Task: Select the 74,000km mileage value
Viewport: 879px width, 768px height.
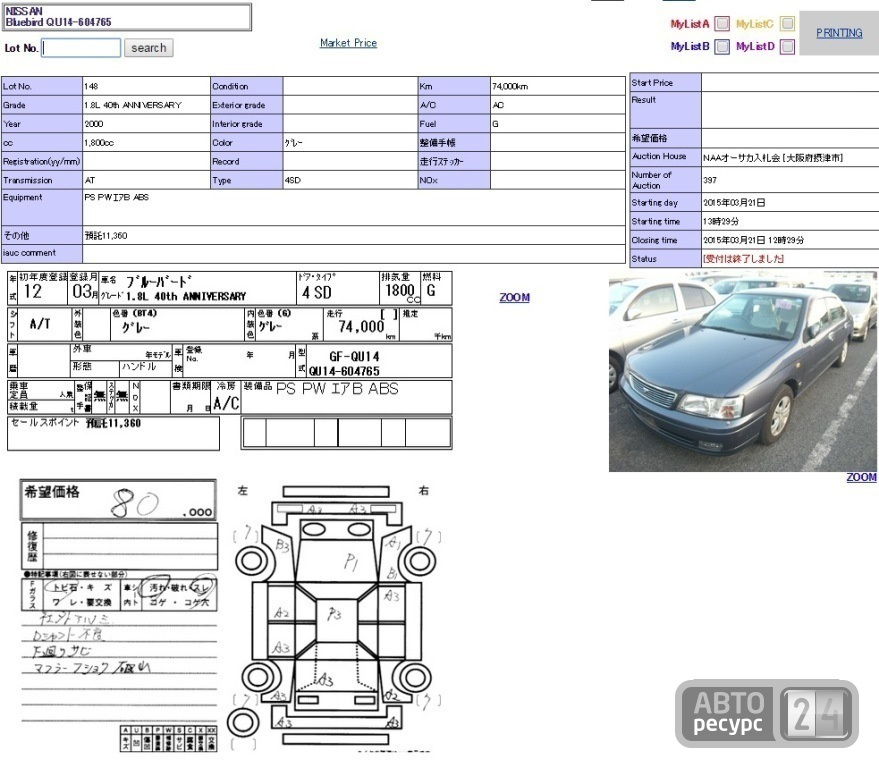Action: [x=510, y=86]
